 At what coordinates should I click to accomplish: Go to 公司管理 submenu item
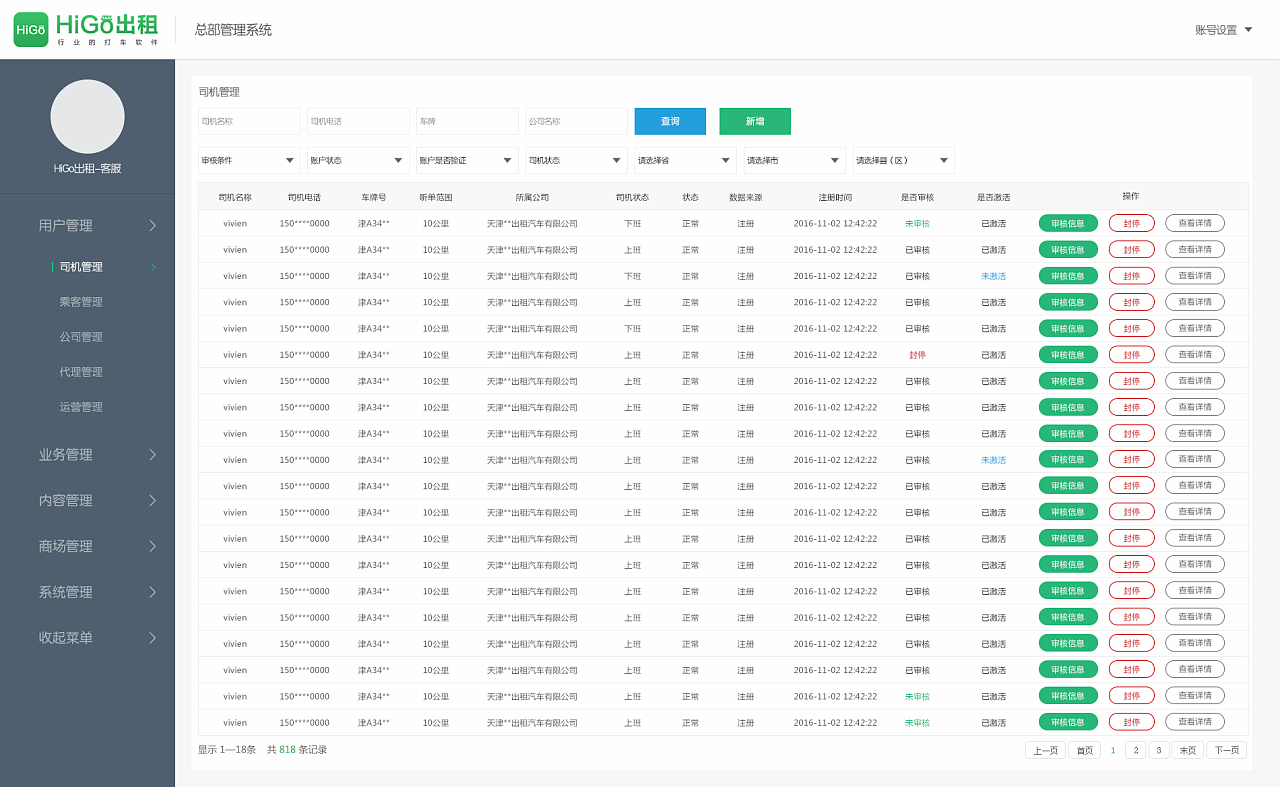click(81, 337)
